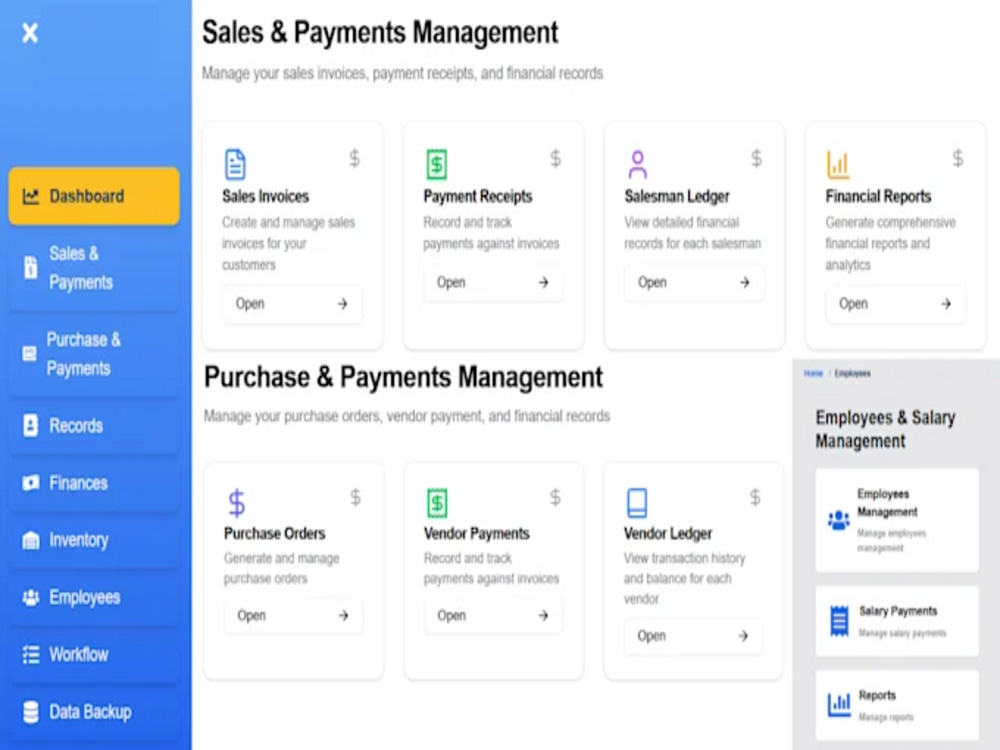Image resolution: width=1000 pixels, height=750 pixels.
Task: Select Purchase & Payments sidebar item
Action: pos(94,354)
